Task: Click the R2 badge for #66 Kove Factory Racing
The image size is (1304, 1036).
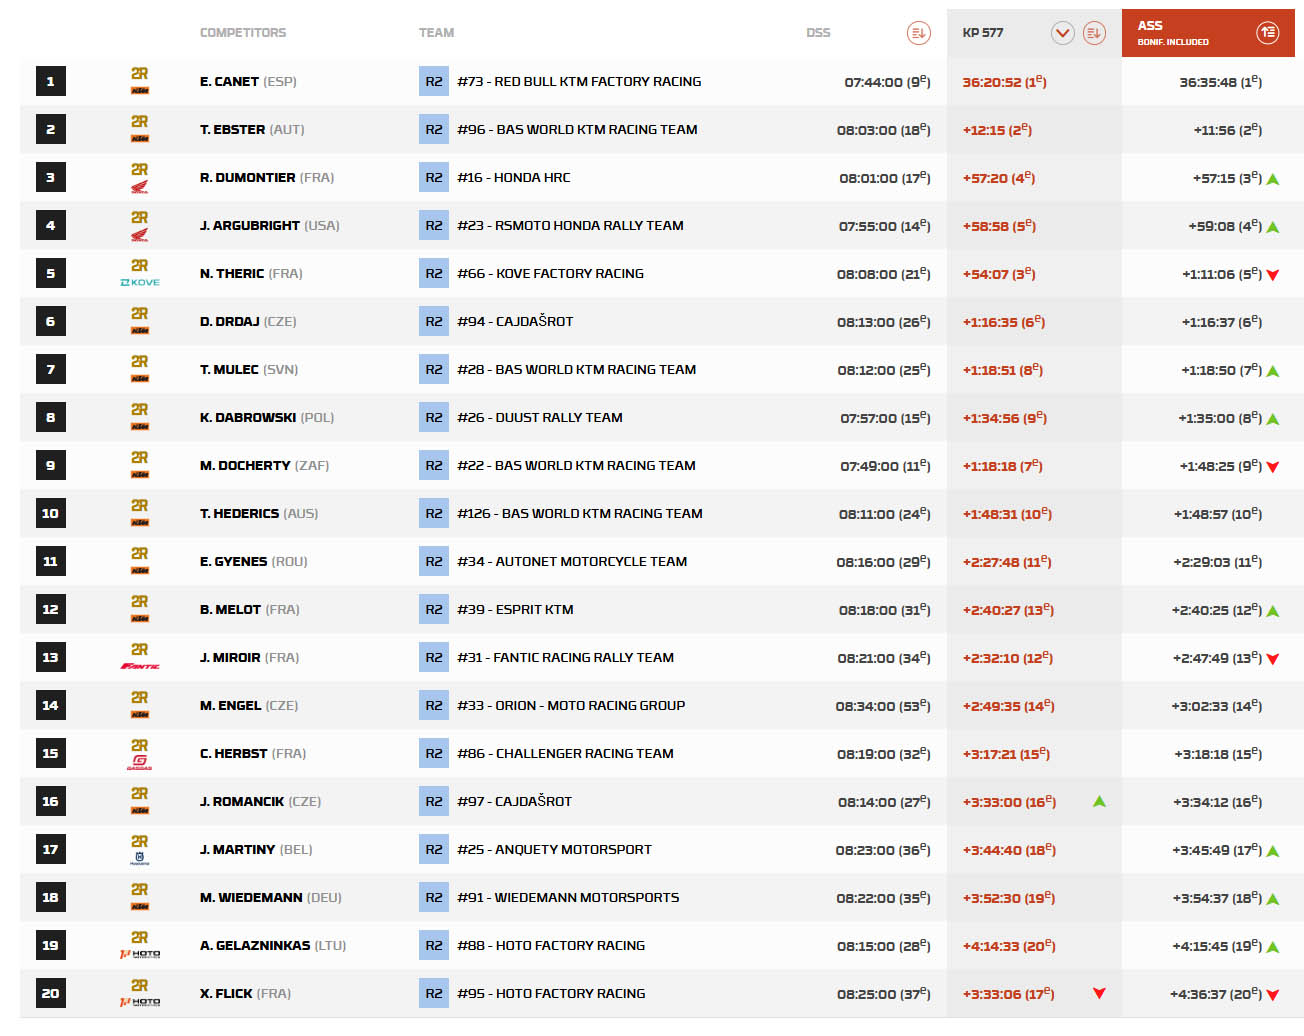Action: point(433,274)
